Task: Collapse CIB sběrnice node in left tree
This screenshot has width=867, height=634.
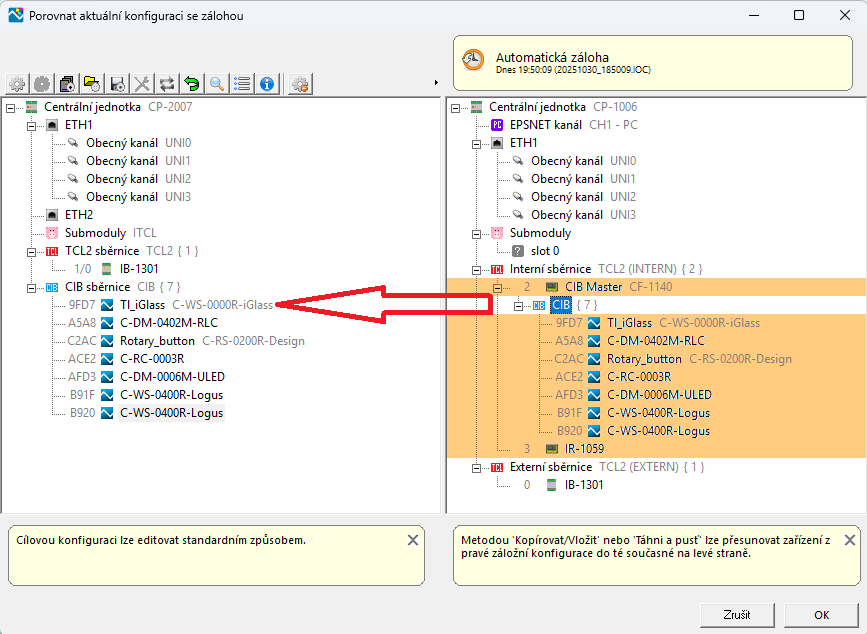Action: [30, 287]
